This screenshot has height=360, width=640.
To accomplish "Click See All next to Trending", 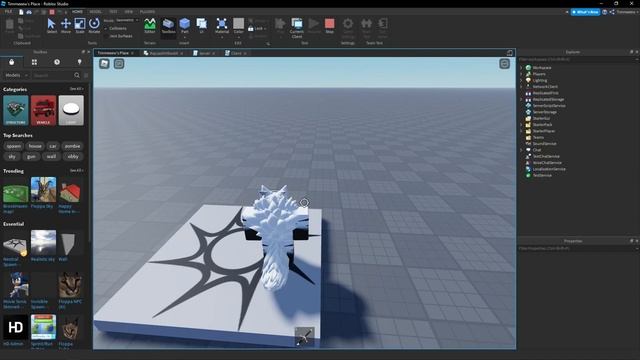I will coord(76,171).
